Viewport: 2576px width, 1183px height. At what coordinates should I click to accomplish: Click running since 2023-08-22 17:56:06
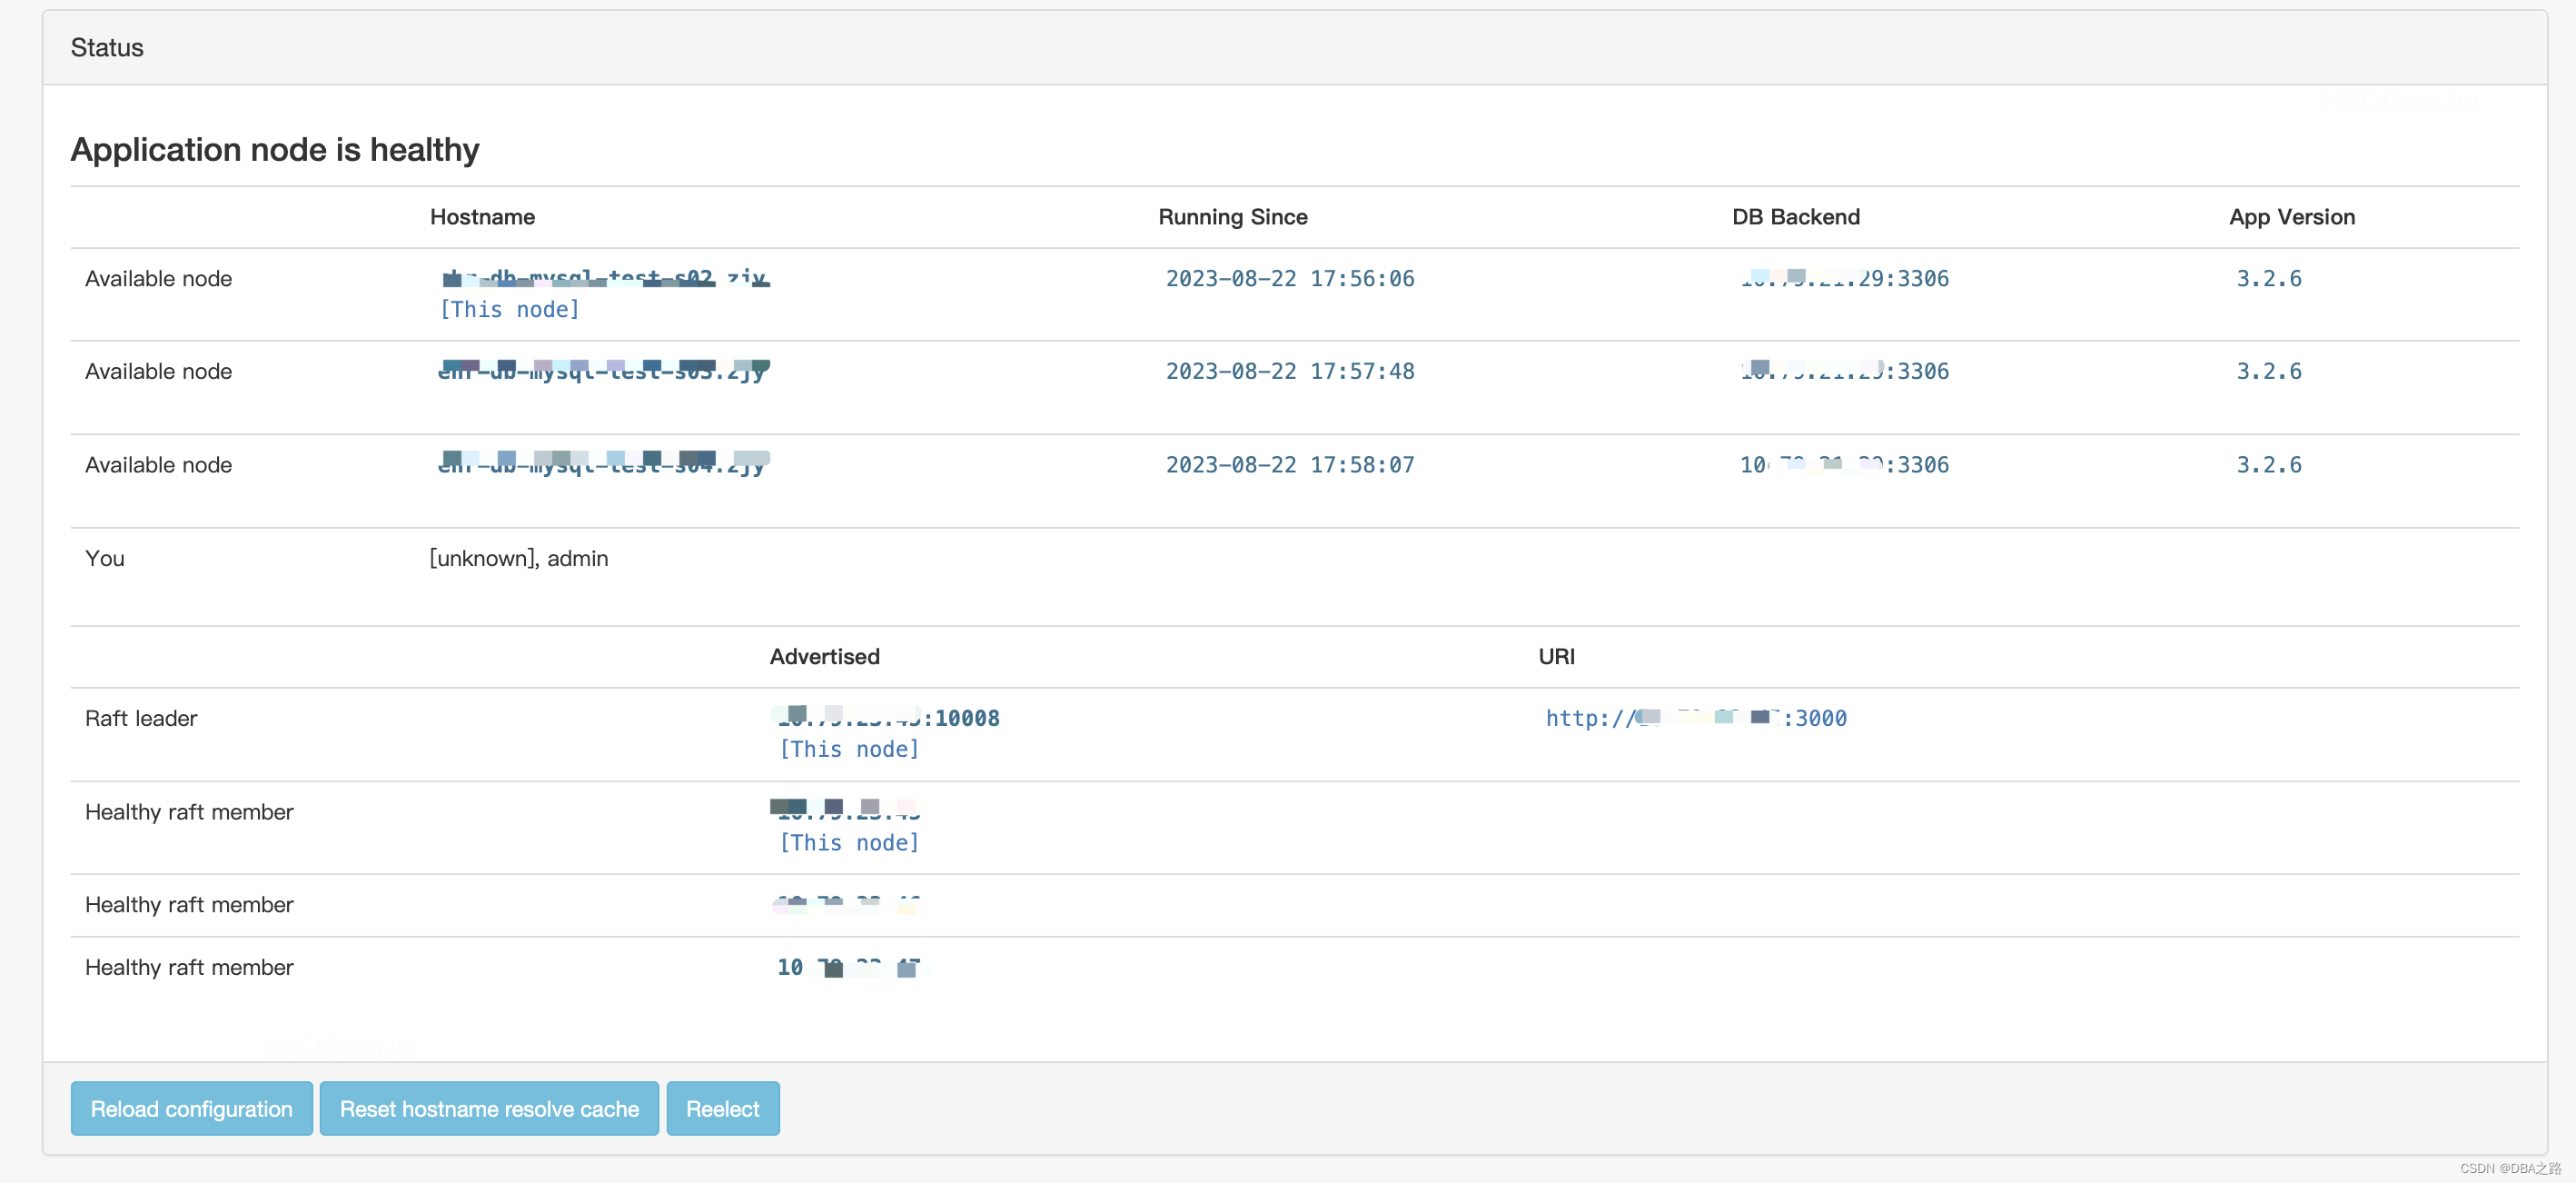(1289, 278)
